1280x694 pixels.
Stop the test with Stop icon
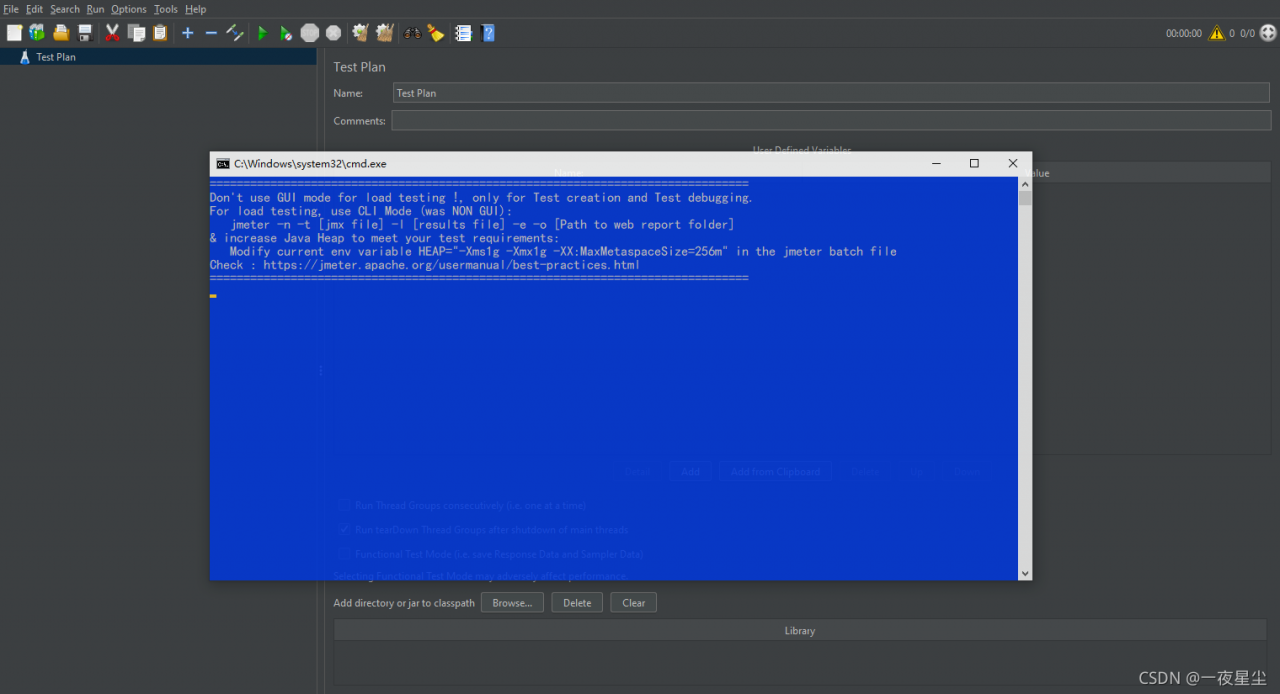point(310,33)
